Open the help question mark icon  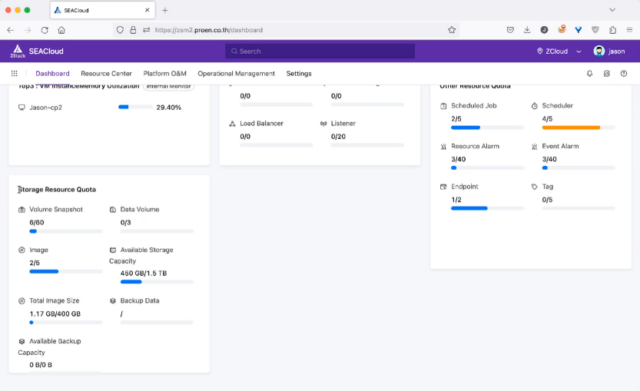tap(624, 73)
